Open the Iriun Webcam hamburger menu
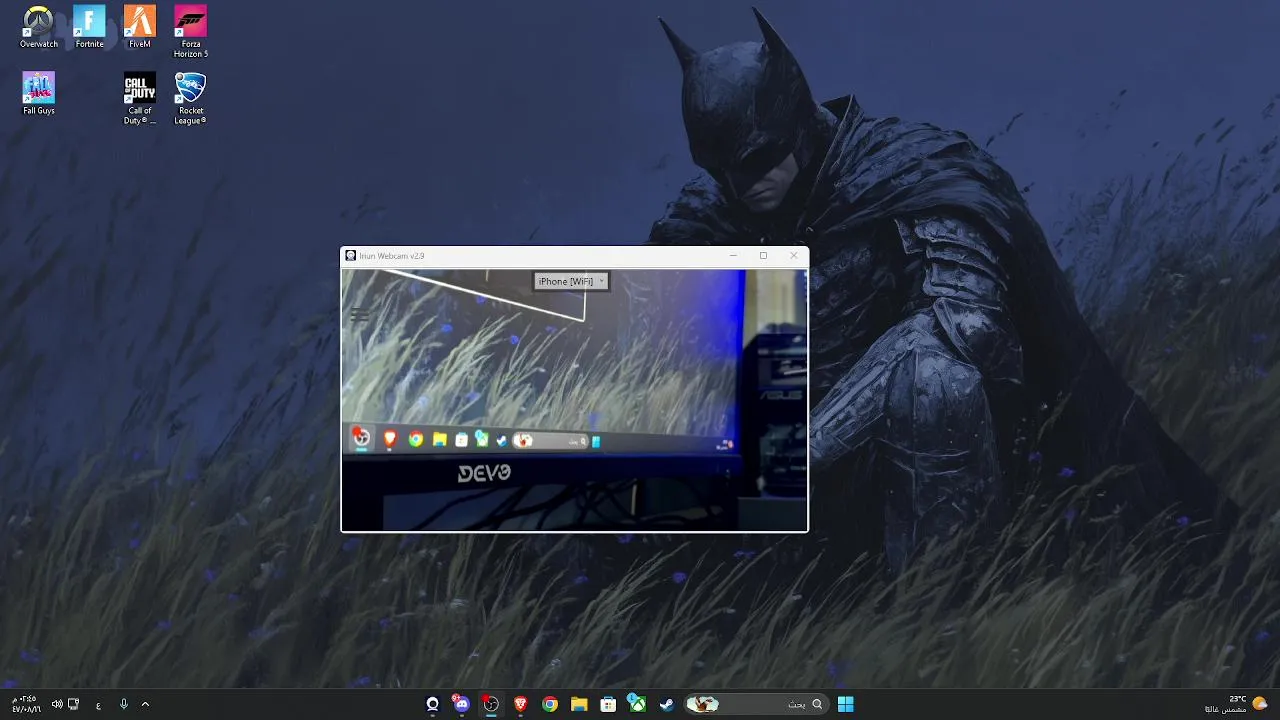The height and width of the screenshot is (720, 1280). (x=360, y=314)
